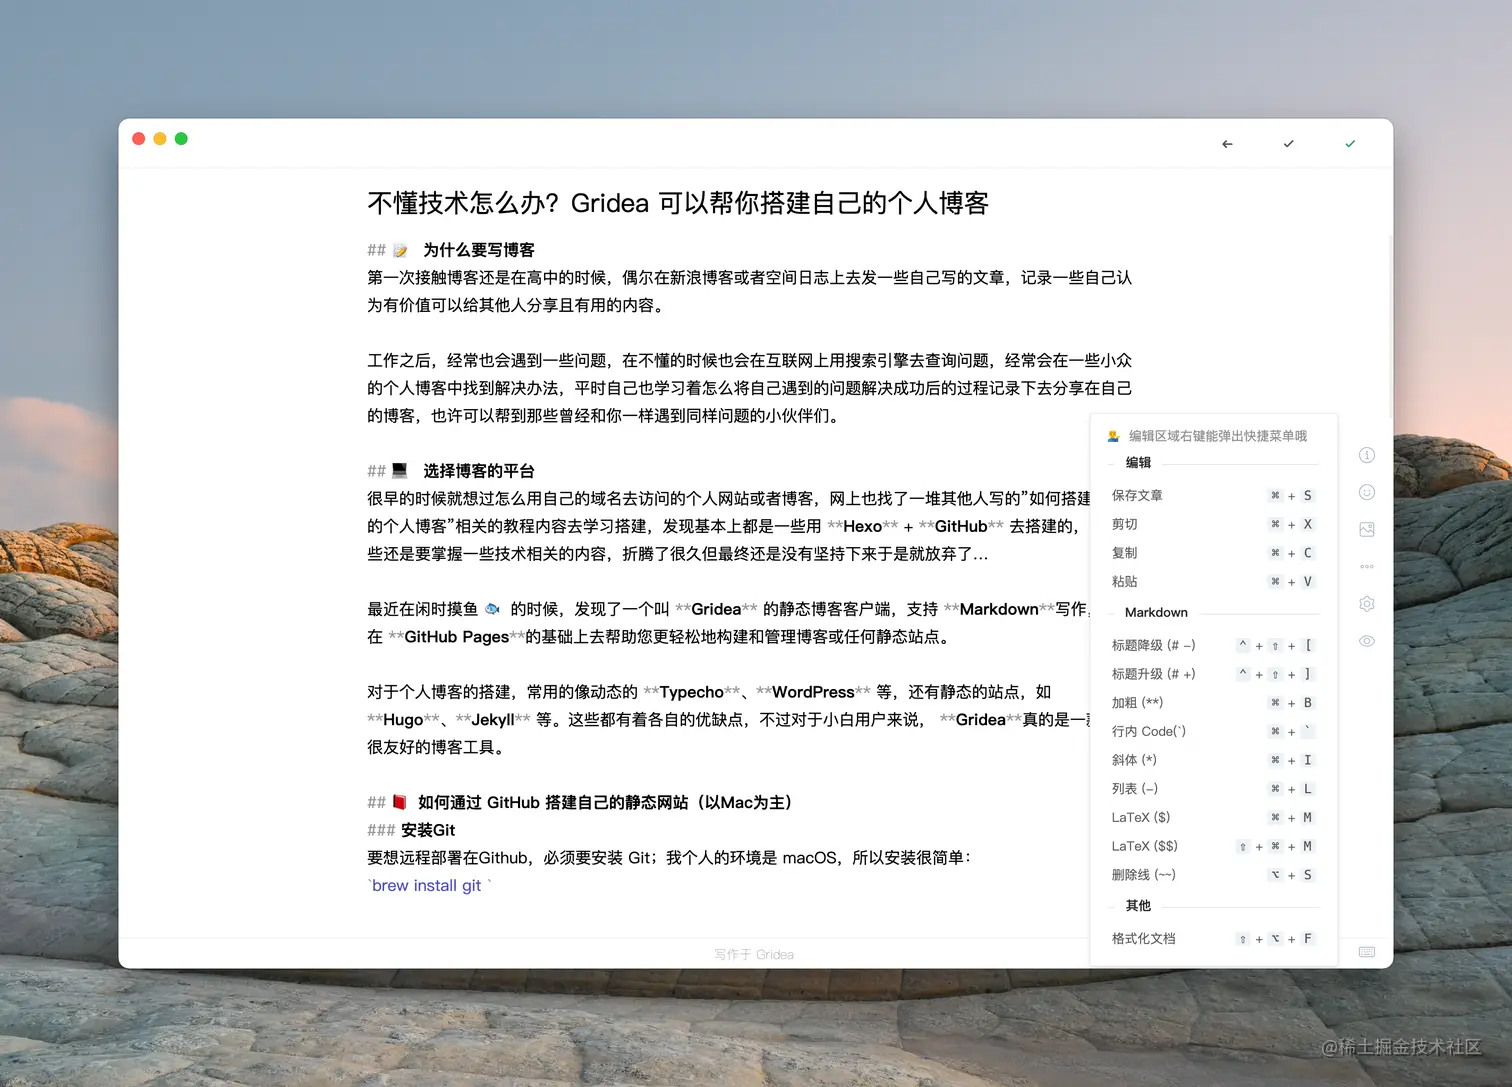Viewport: 1512px width, 1087px height.
Task: Click the 剪切 shortcut row
Action: pos(1213,524)
